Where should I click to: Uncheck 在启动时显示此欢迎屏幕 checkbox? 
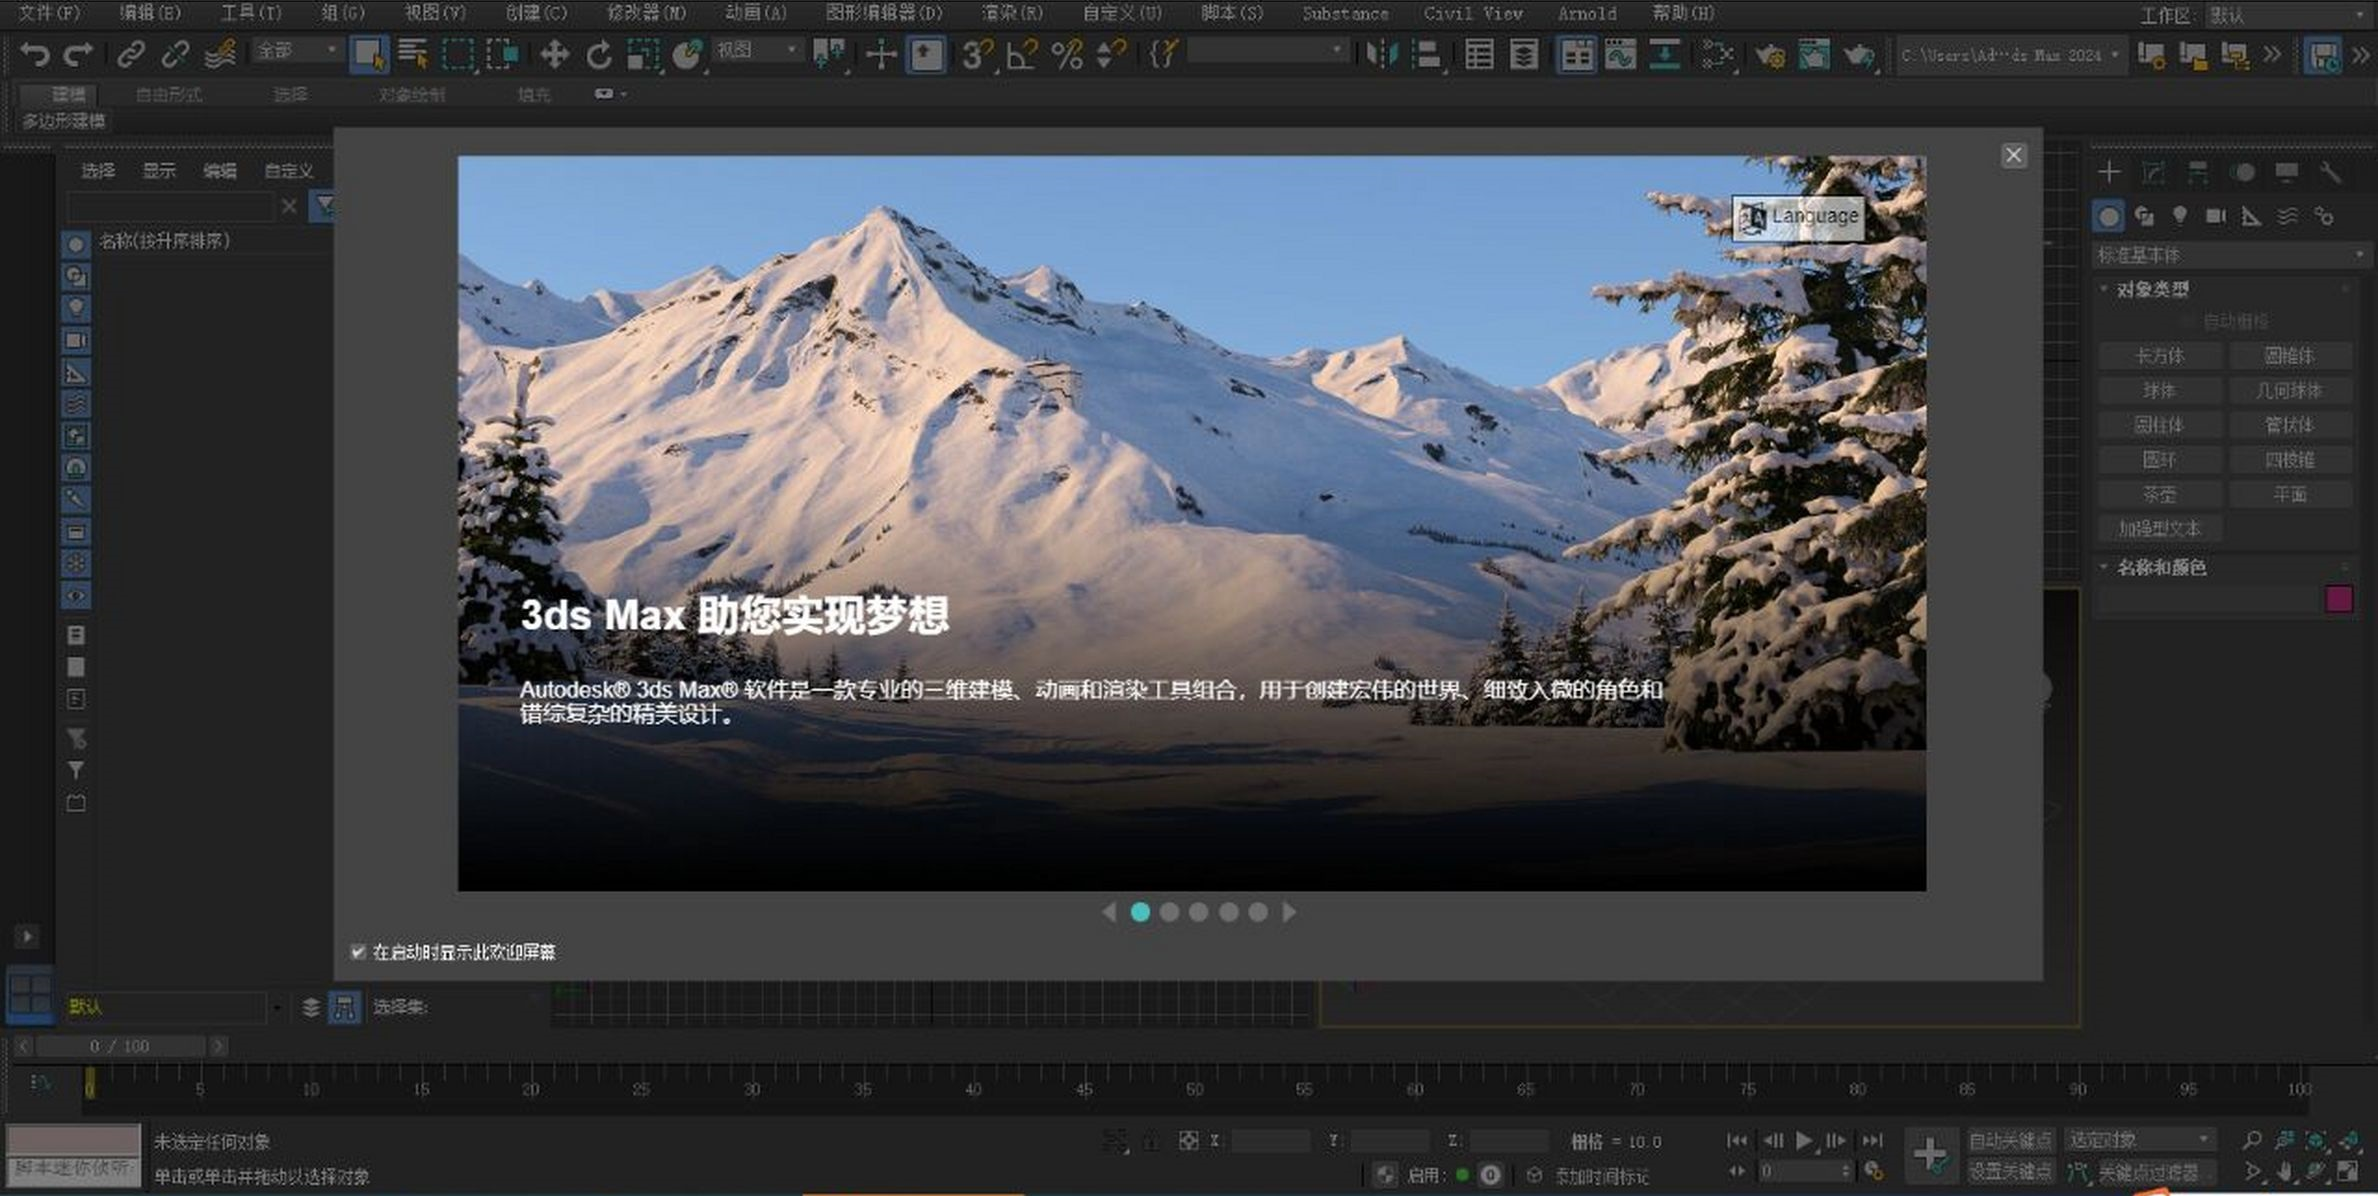(357, 952)
